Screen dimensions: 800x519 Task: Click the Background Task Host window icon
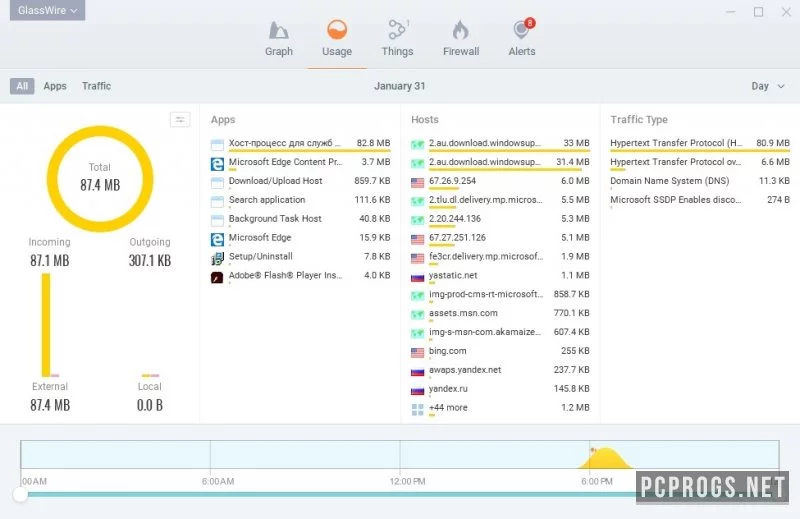point(217,220)
